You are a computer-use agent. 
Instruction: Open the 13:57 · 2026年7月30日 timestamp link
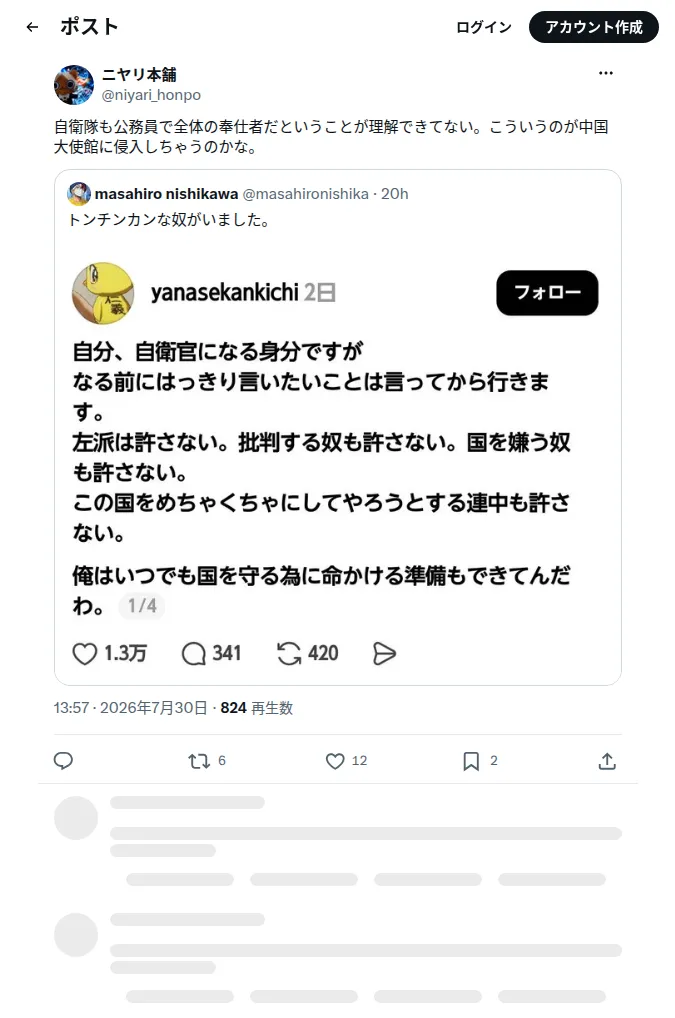(x=130, y=708)
